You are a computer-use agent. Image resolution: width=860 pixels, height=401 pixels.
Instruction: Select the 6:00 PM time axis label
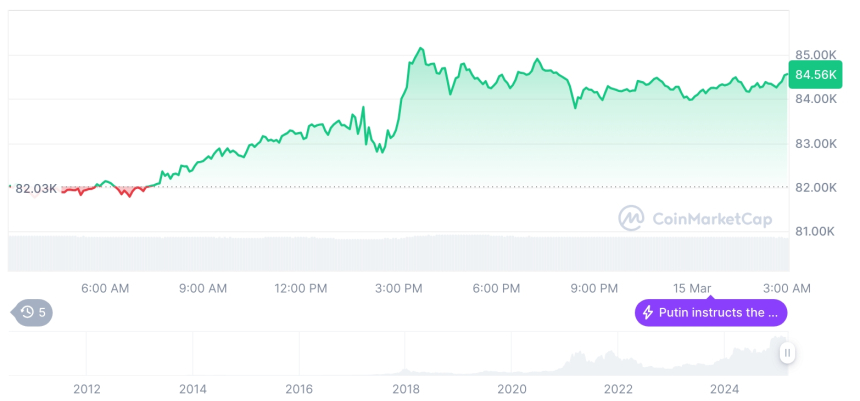click(496, 288)
